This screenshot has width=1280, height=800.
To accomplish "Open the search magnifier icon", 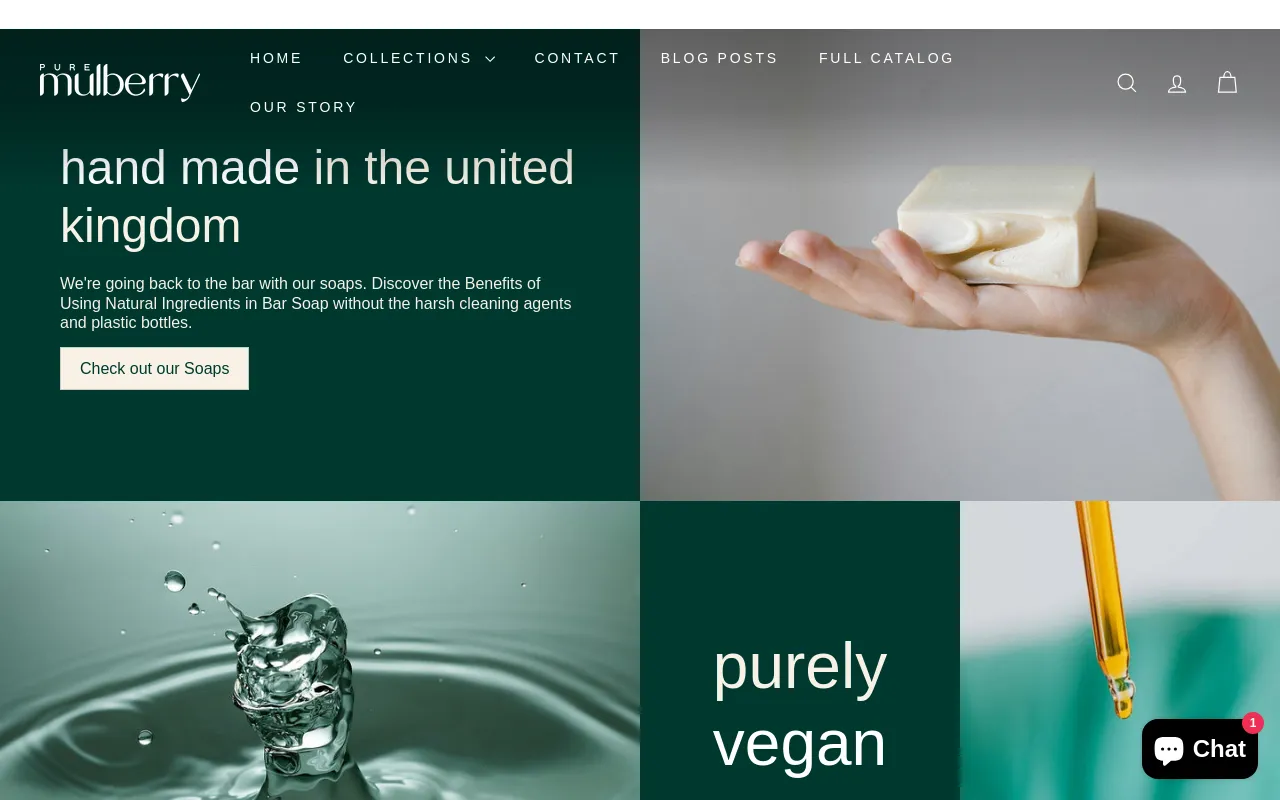I will click(1127, 83).
